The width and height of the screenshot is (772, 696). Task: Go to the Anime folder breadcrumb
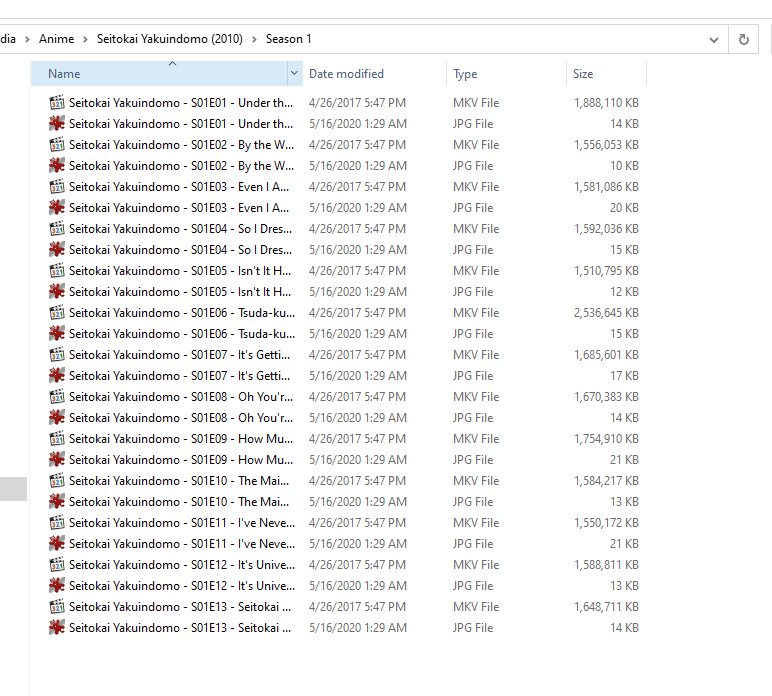[57, 39]
